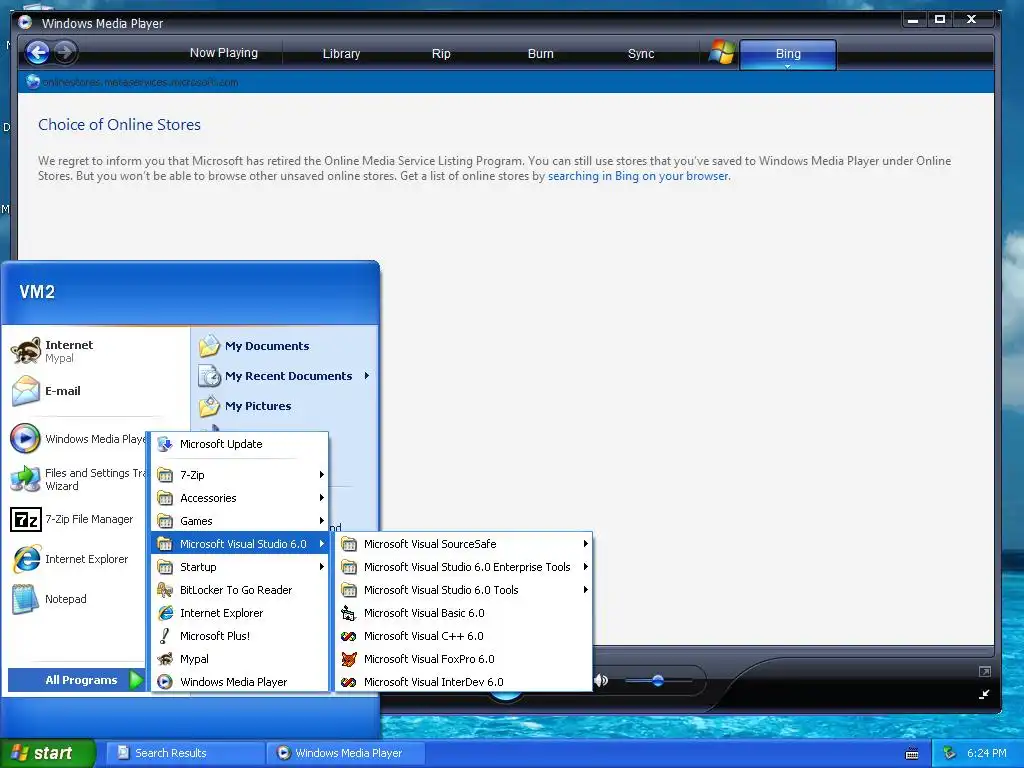Click the Media Player page address text
1024x768 pixels.
(140, 82)
